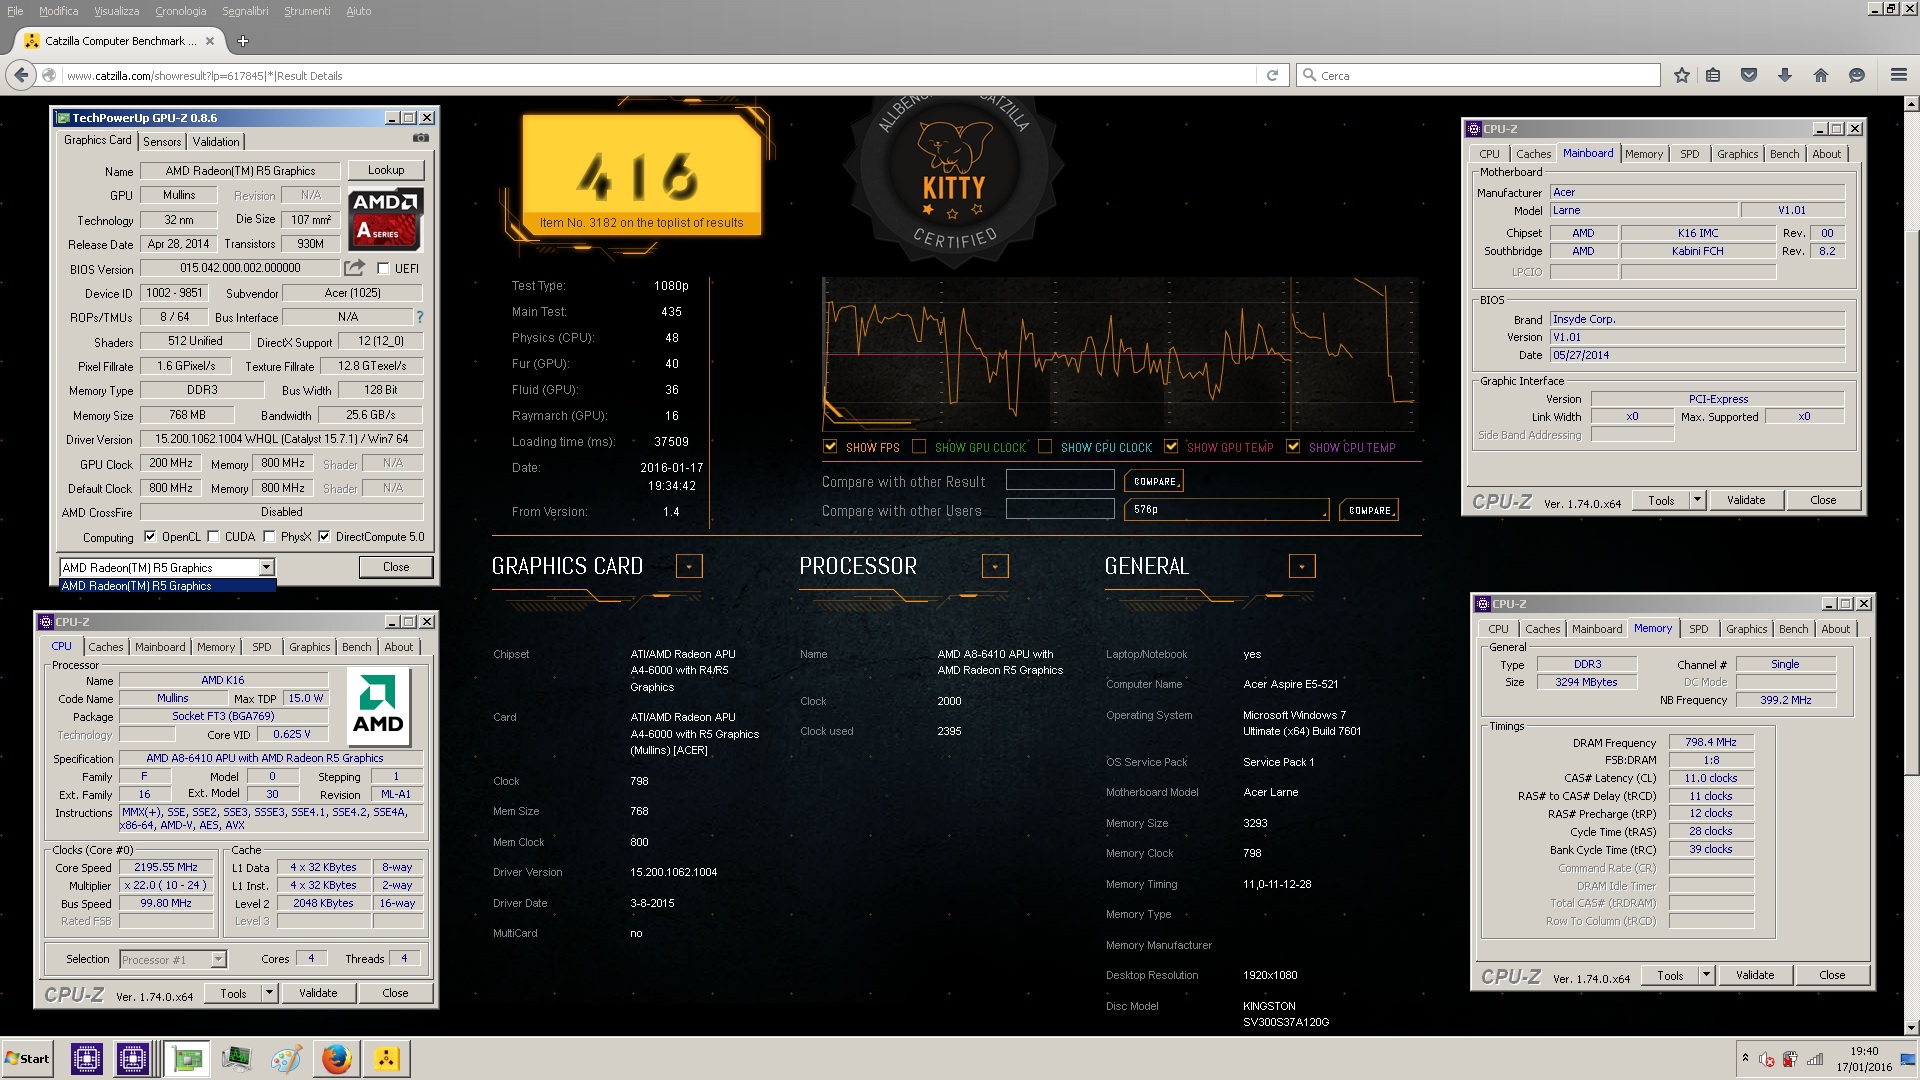This screenshot has height=1080, width=1920.
Task: Open second CPU-Z taskbar icon
Action: click(x=133, y=1058)
